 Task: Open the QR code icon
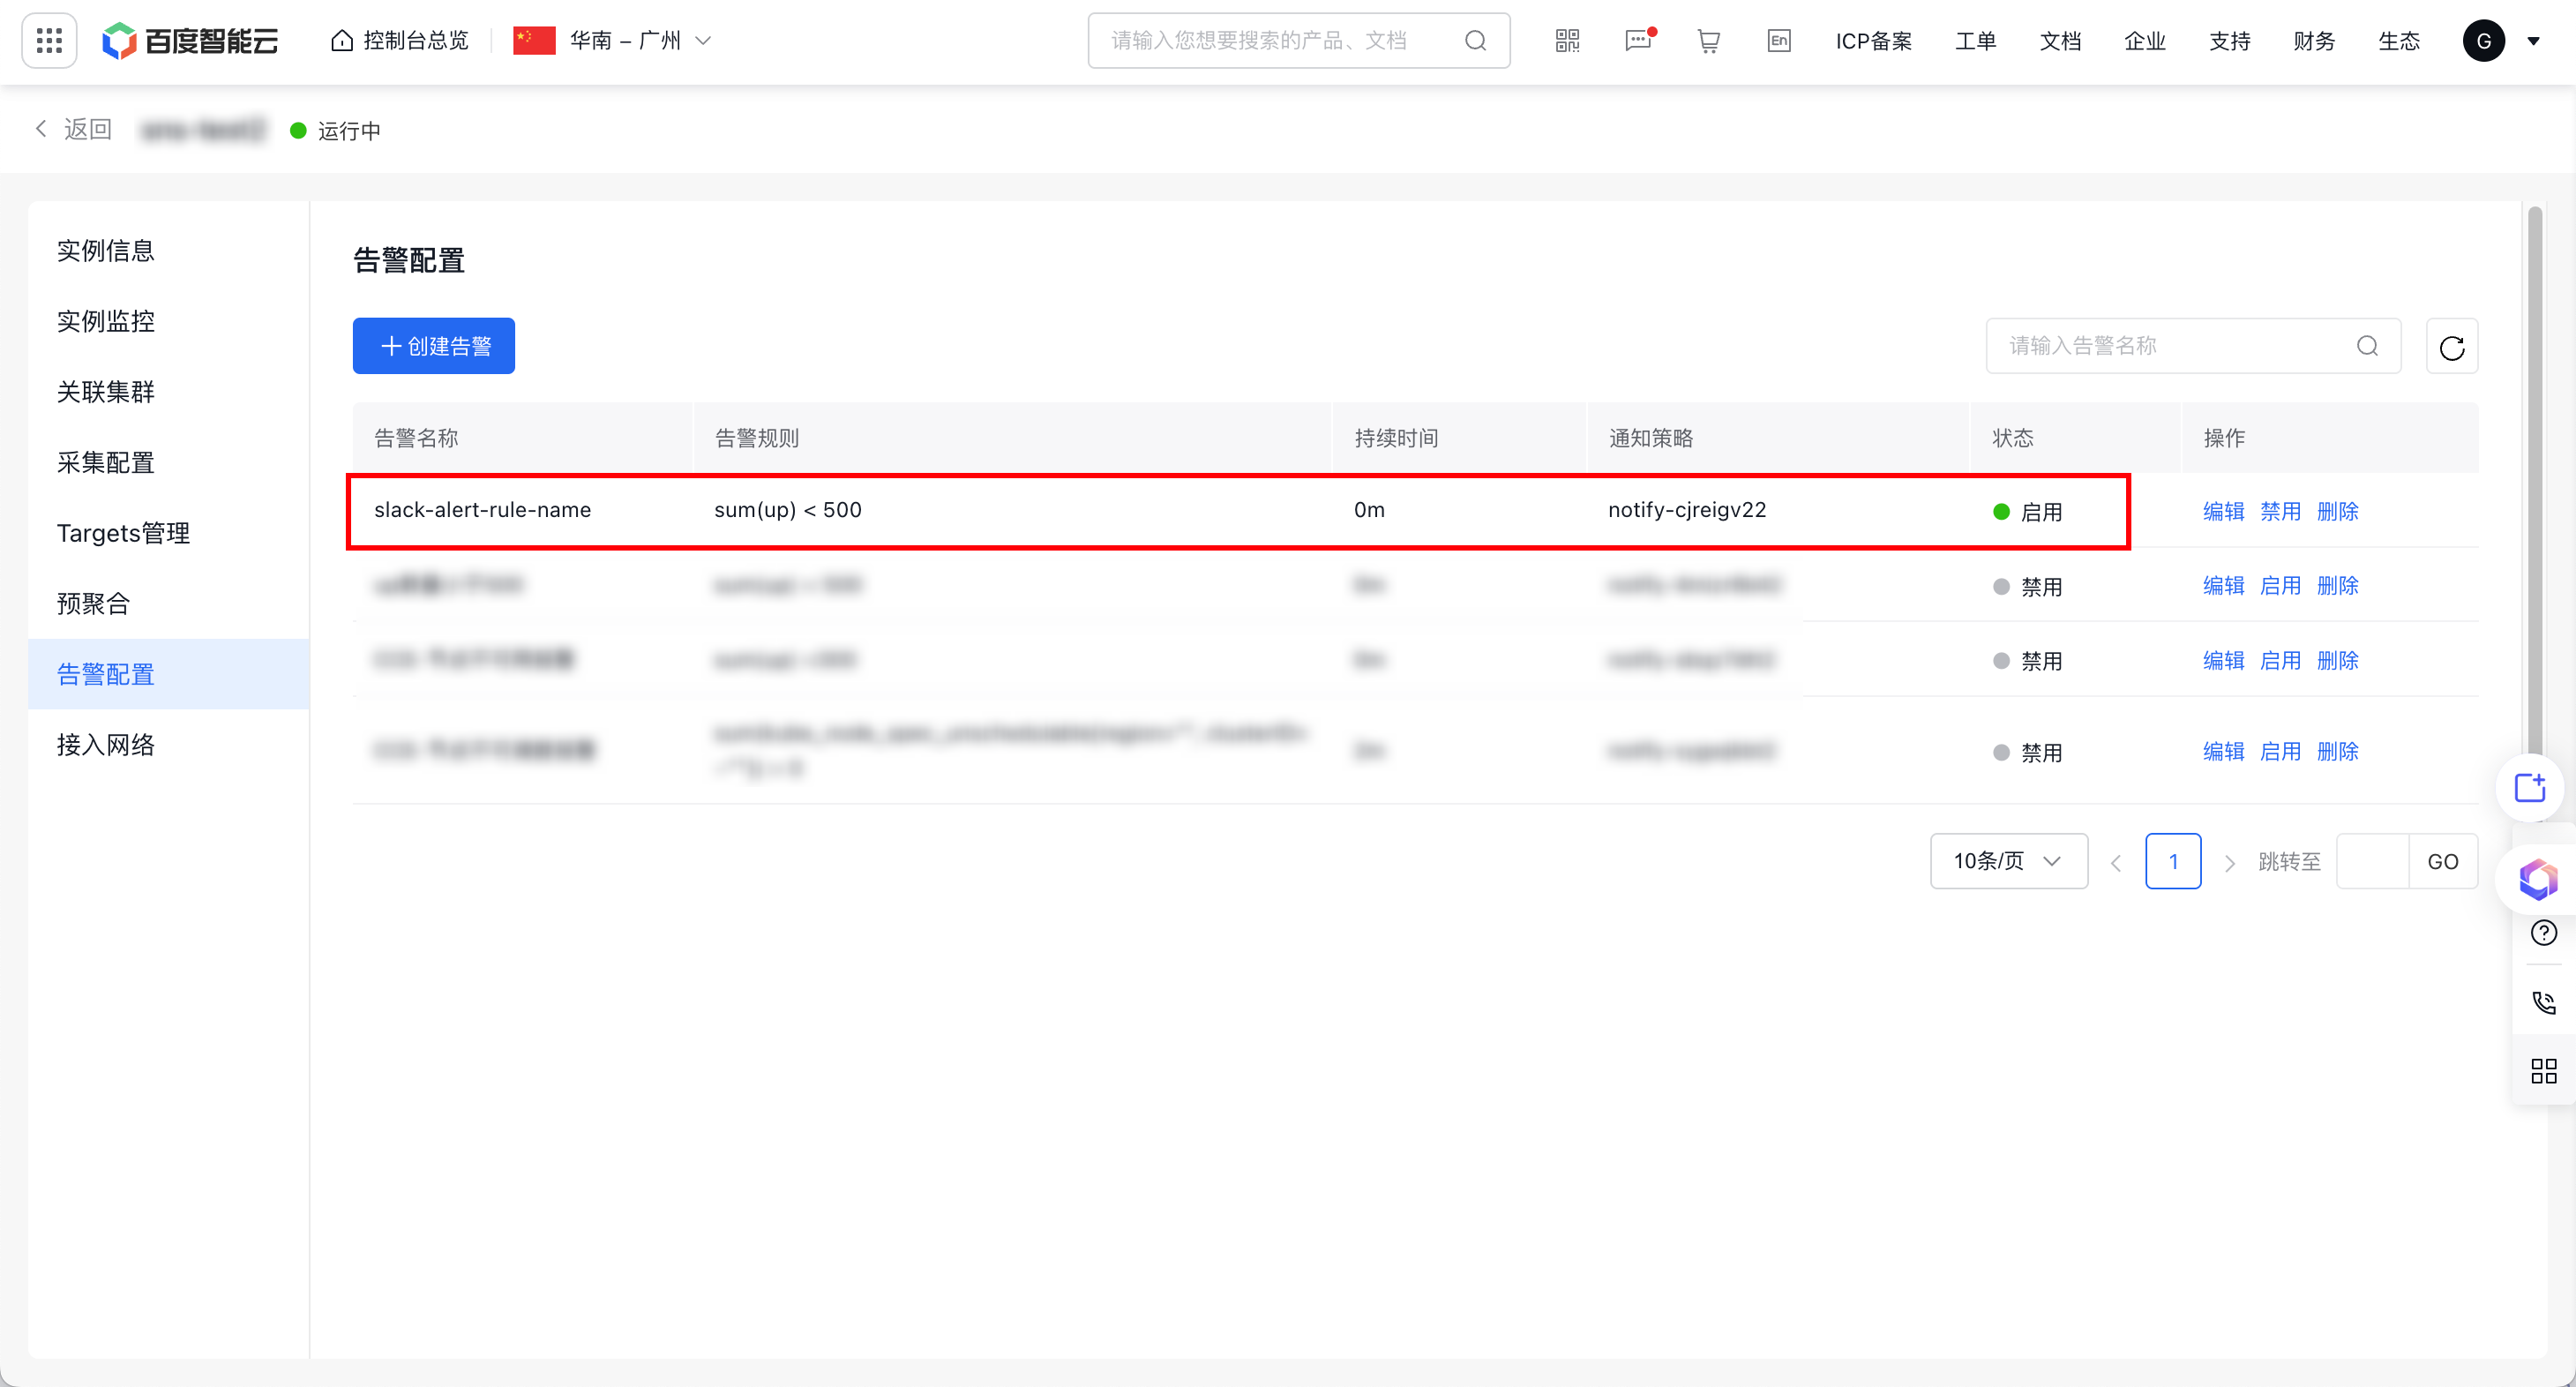point(1567,41)
